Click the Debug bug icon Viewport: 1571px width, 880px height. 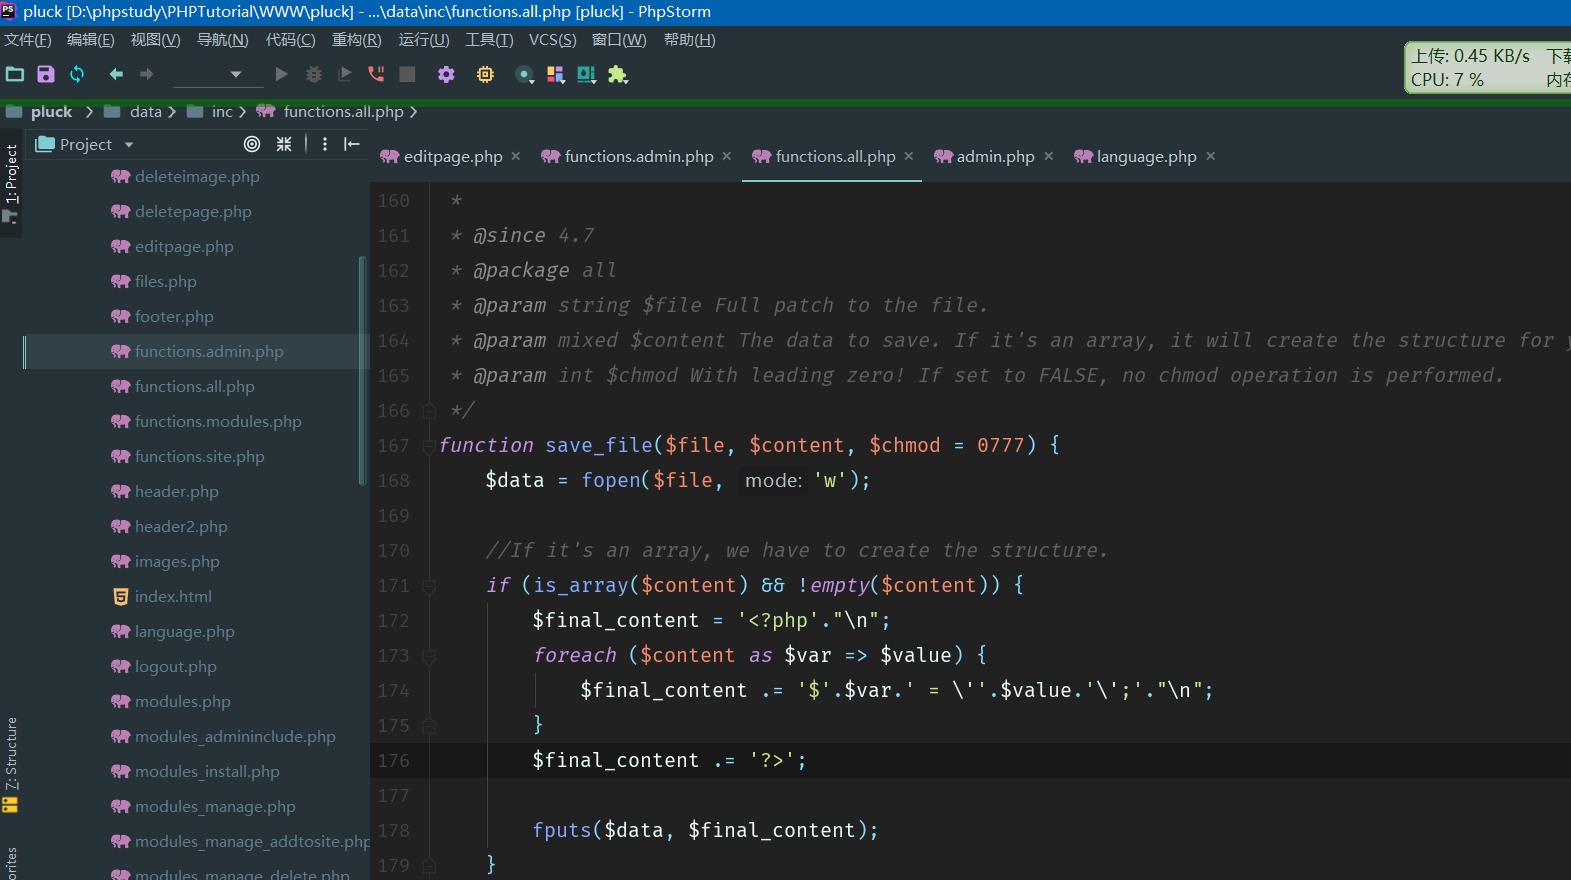tap(314, 74)
